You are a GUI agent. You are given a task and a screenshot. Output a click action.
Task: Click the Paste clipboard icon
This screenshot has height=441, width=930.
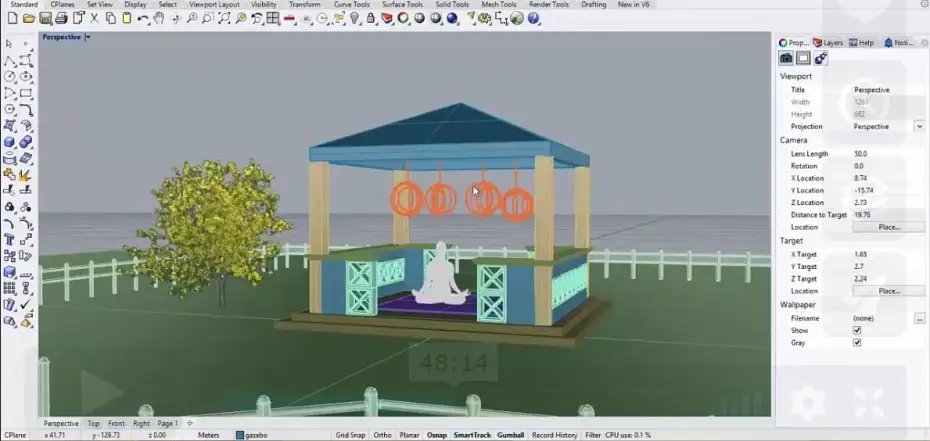[x=126, y=18]
